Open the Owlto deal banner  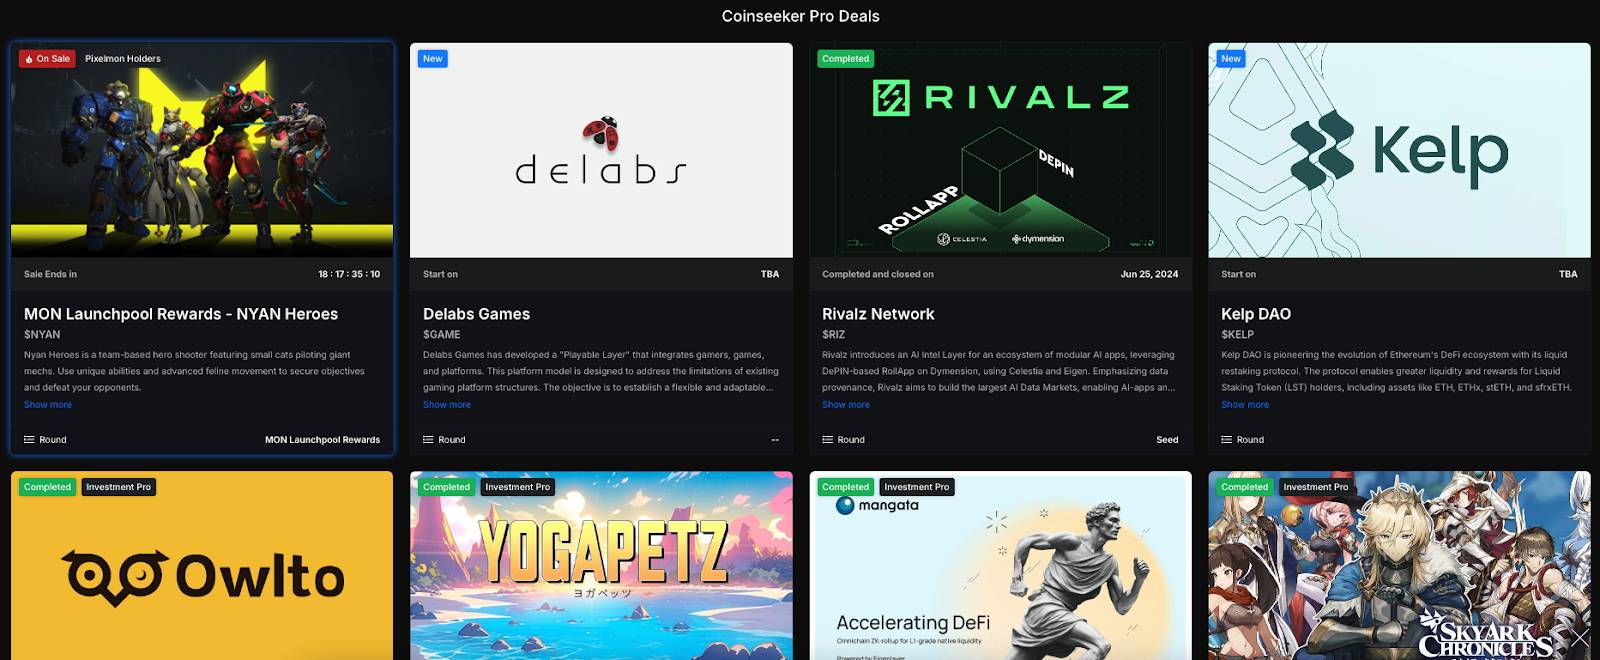(202, 566)
